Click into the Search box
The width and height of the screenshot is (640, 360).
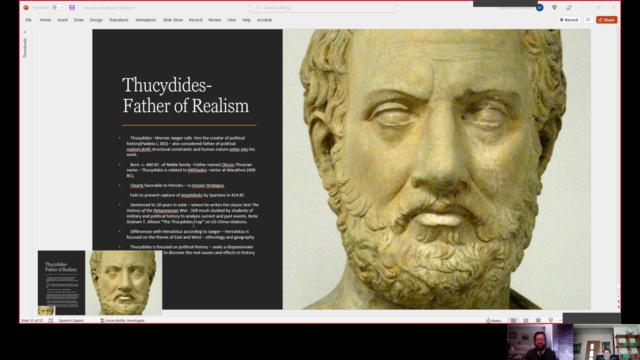coord(322,7)
